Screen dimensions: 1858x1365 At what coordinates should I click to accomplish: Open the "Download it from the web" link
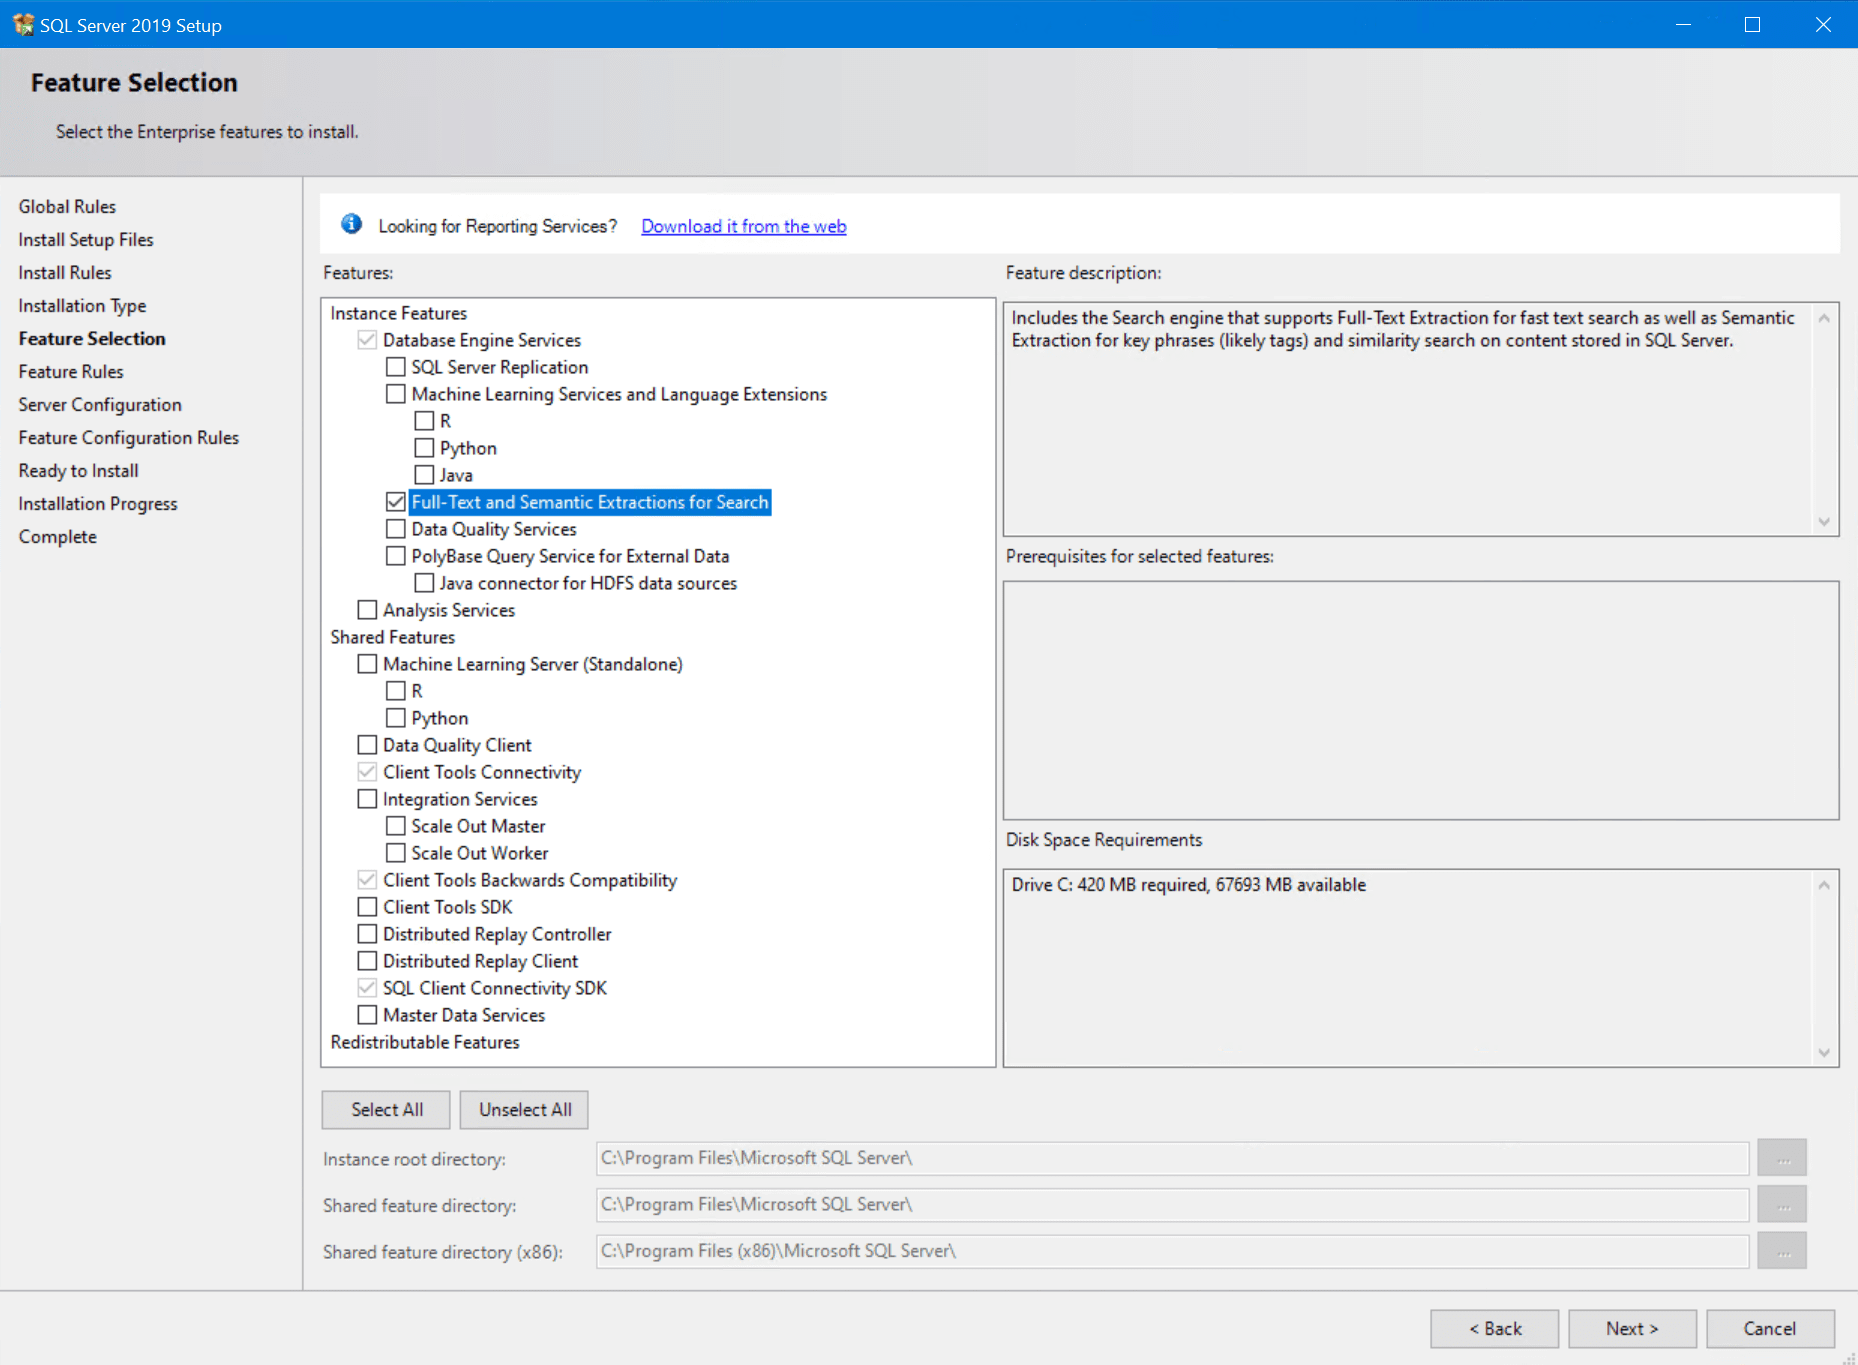(742, 226)
